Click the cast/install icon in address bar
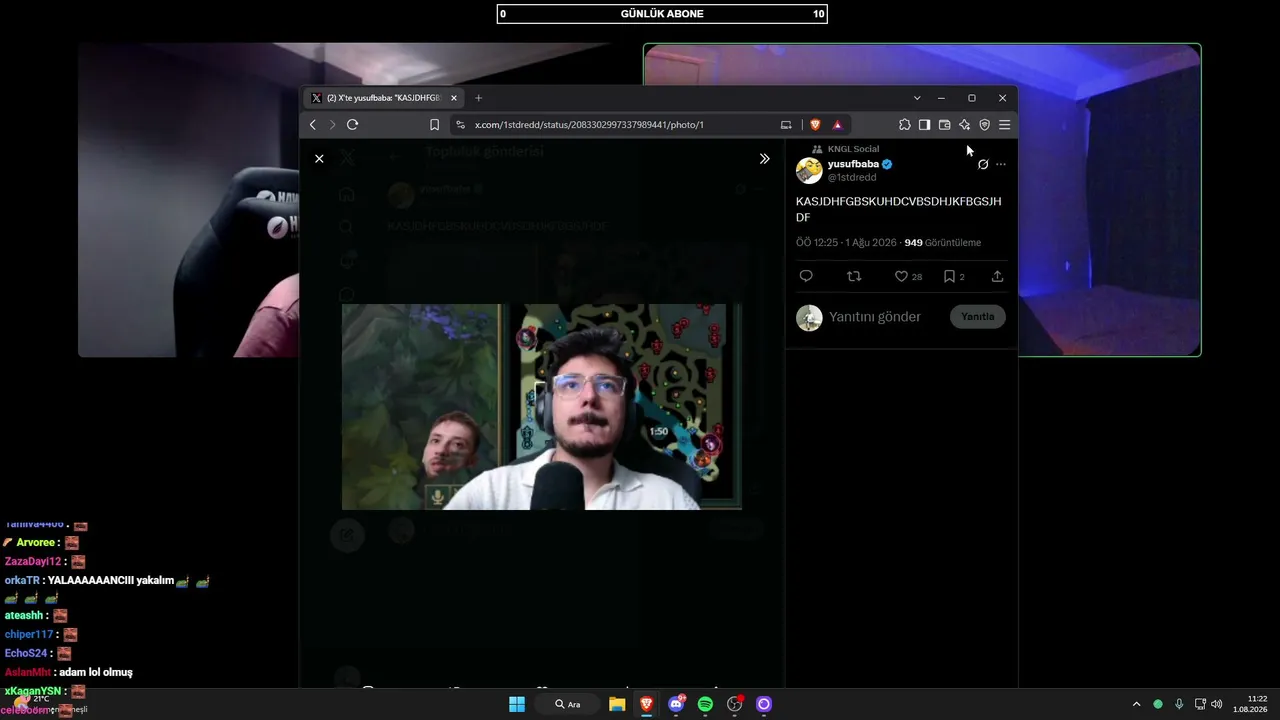The width and height of the screenshot is (1280, 720). point(786,125)
